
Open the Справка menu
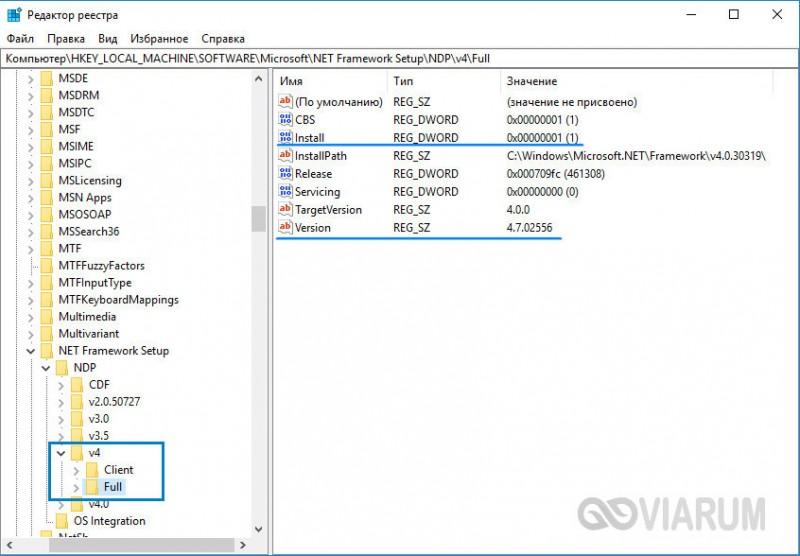tap(223, 39)
